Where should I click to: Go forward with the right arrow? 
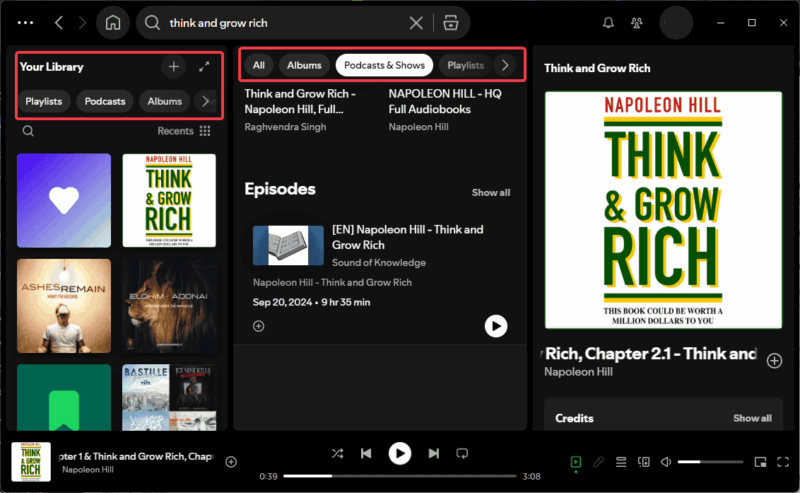tap(83, 23)
